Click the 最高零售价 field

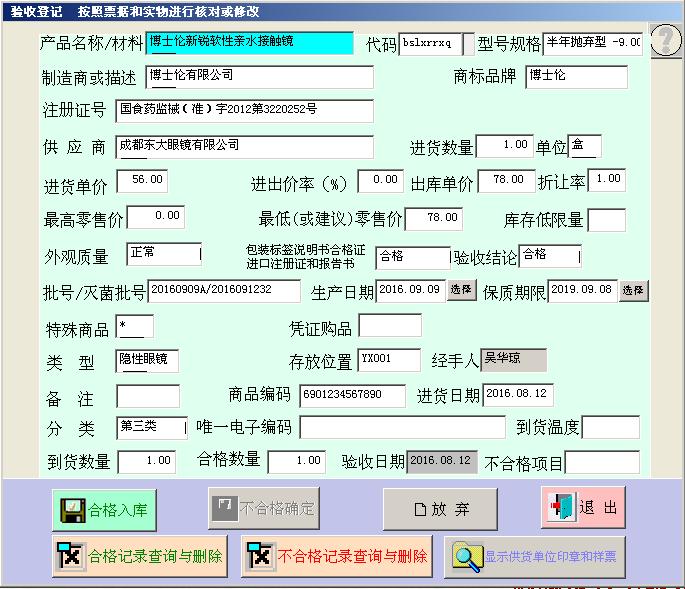[x=156, y=217]
